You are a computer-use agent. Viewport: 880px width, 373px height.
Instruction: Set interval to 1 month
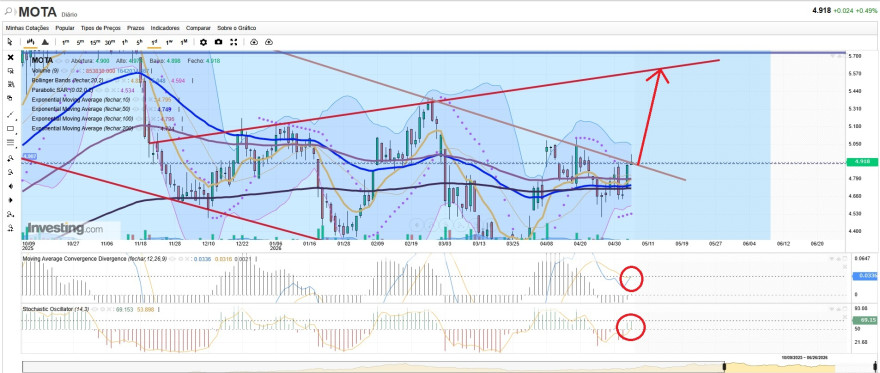tap(184, 42)
